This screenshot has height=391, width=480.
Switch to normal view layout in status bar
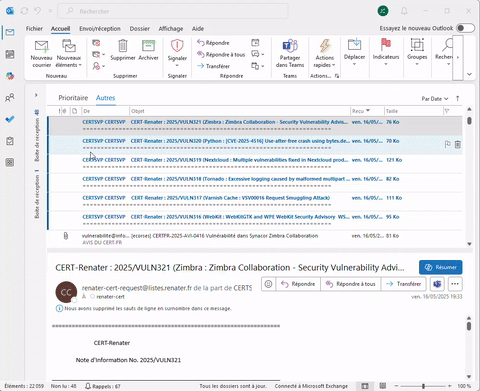tap(365, 386)
